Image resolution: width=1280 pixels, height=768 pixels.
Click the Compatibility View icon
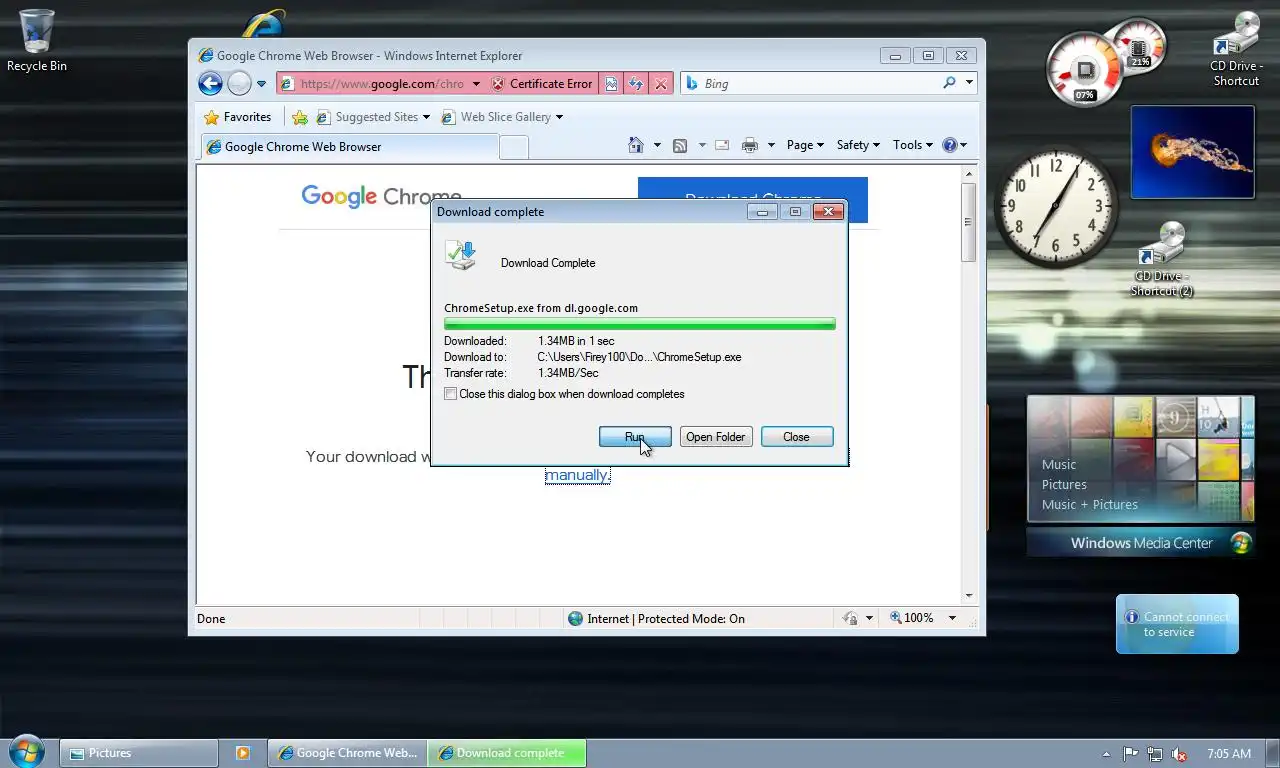click(611, 84)
